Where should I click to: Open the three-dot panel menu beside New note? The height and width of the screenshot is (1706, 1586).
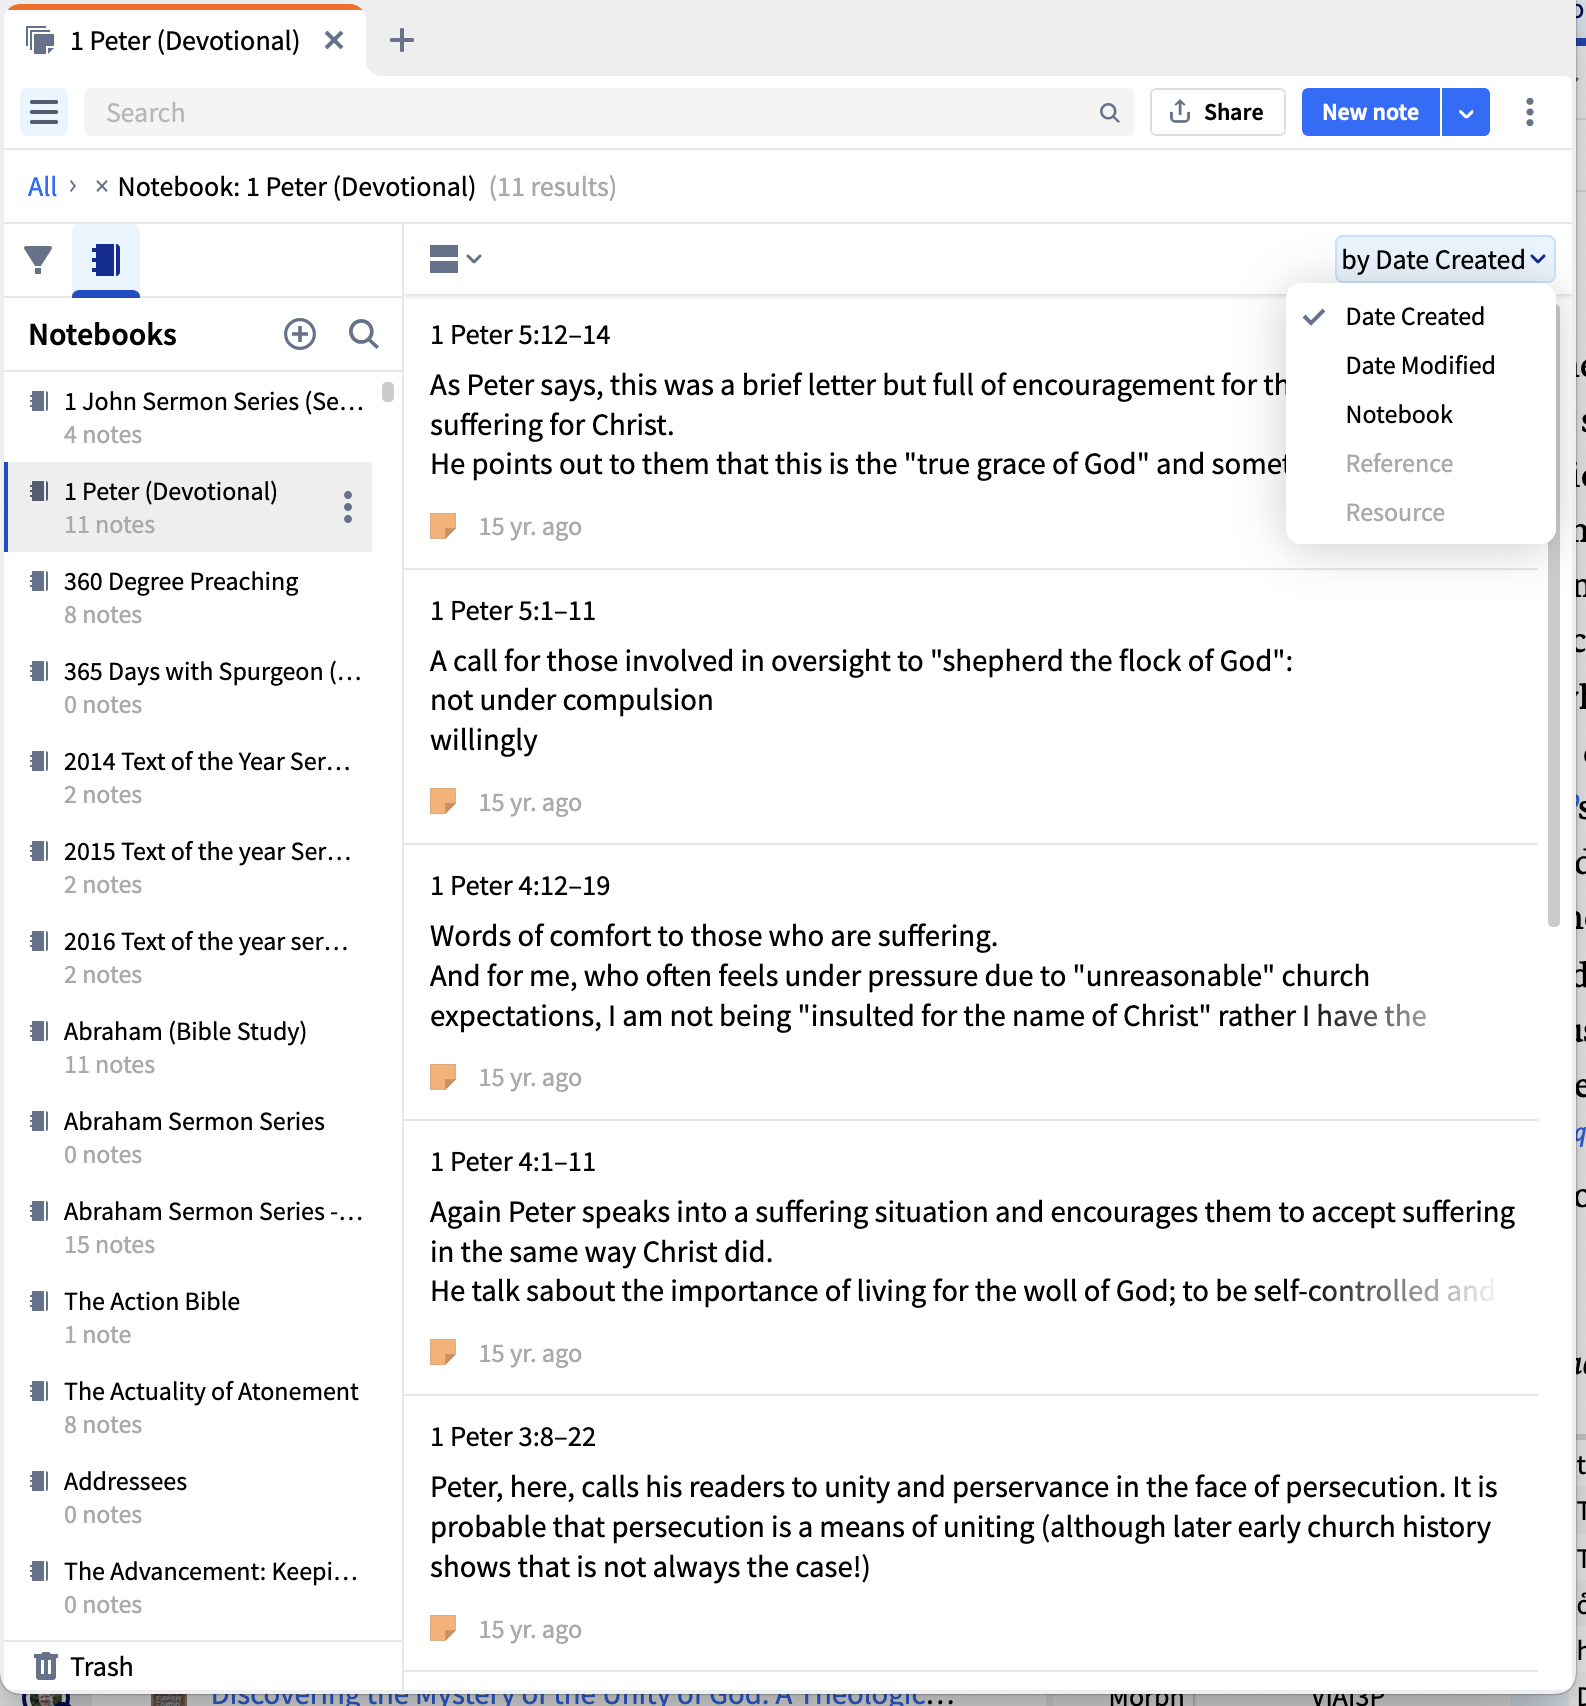1529,112
